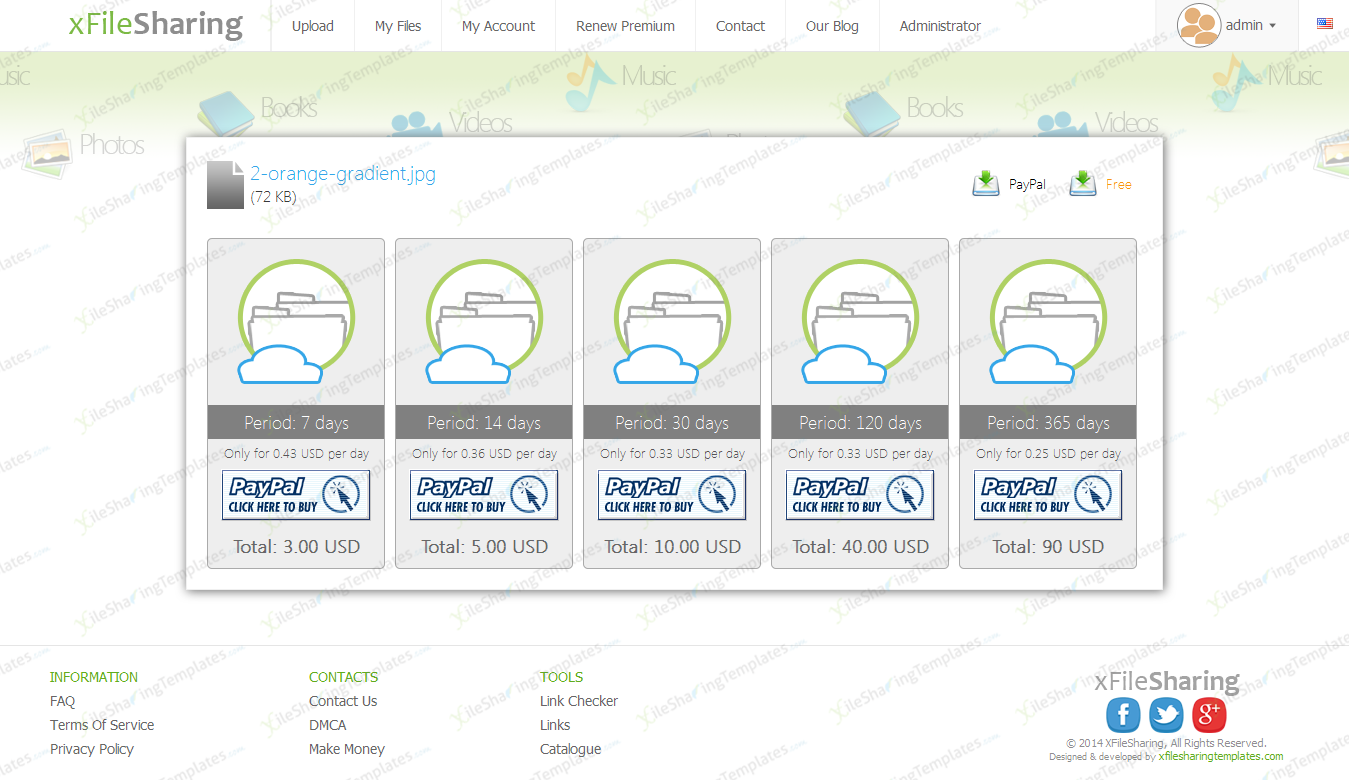The width and height of the screenshot is (1349, 780).
Task: Open the Administrator menu item
Action: (940, 26)
